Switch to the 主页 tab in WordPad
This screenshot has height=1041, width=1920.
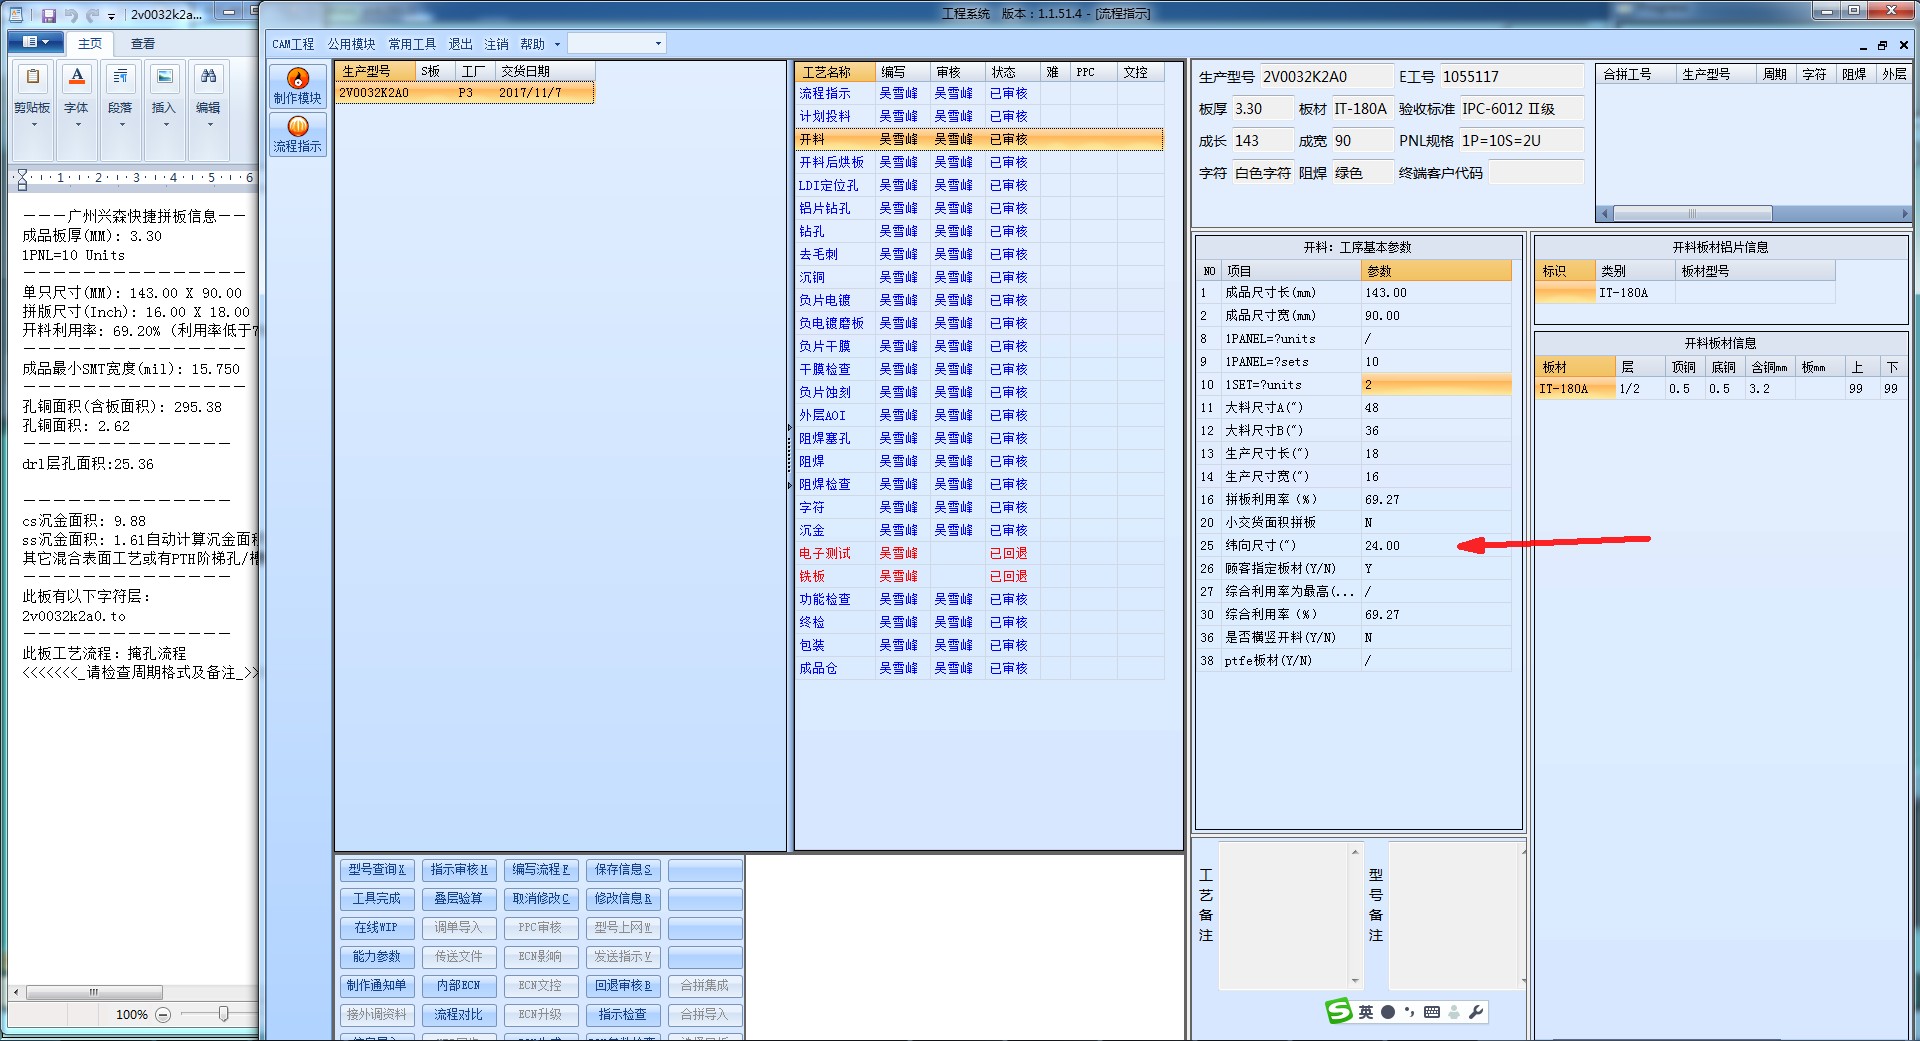[90, 43]
